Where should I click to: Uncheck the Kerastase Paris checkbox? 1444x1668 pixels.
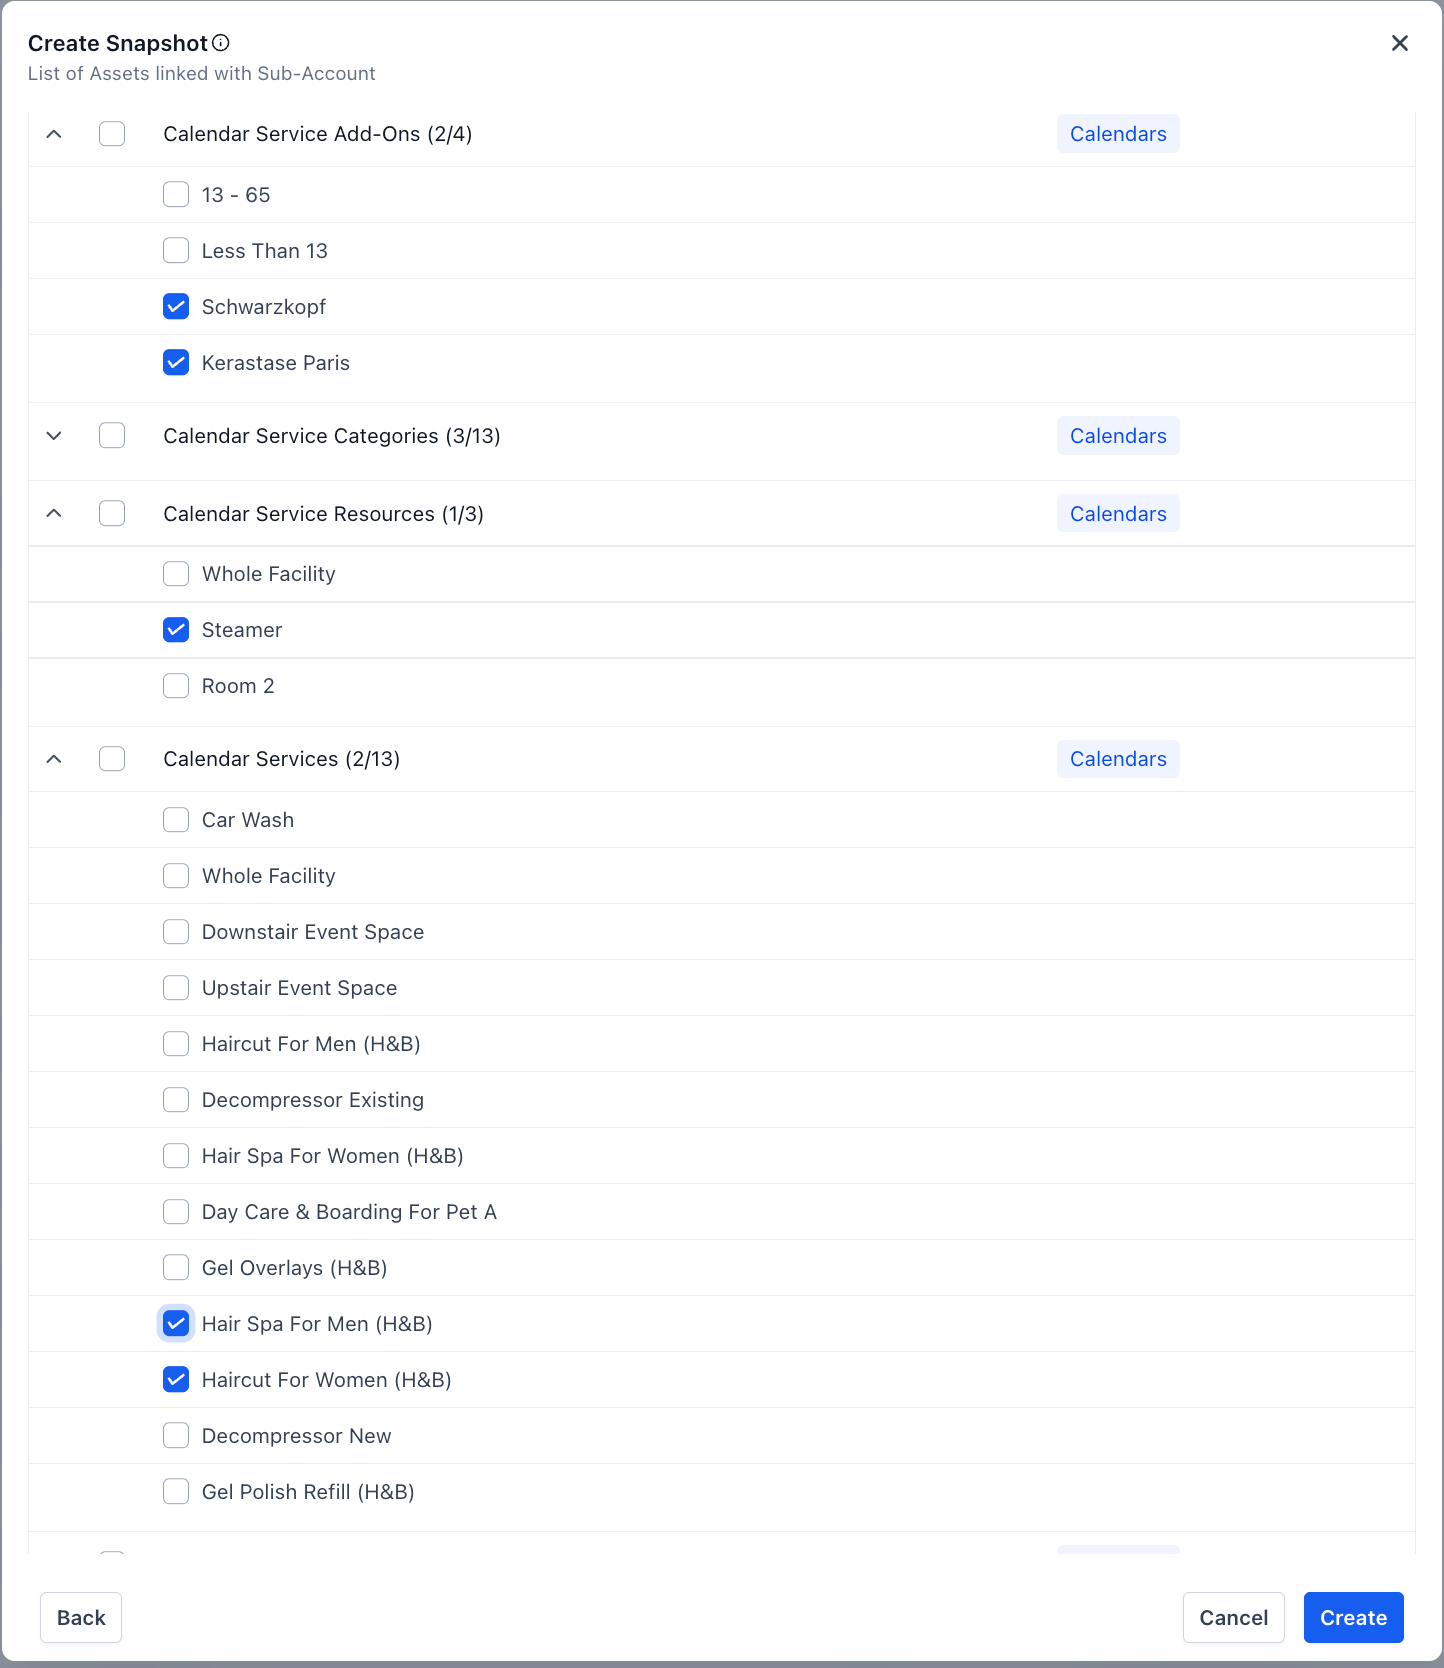176,363
